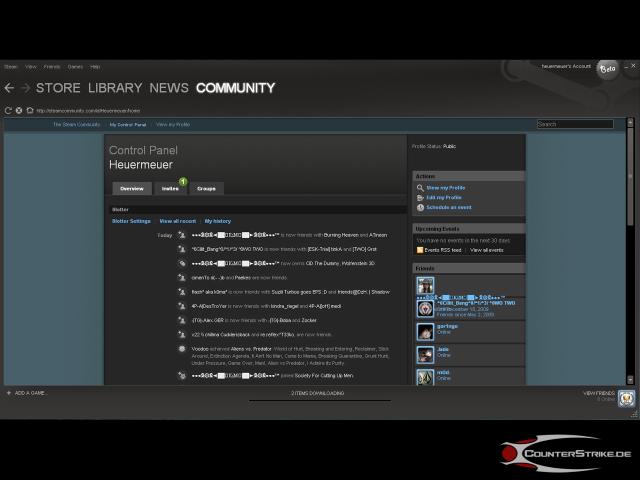640x480 pixels.
Task: Click View Friends in the bottom bar
Action: tap(599, 393)
